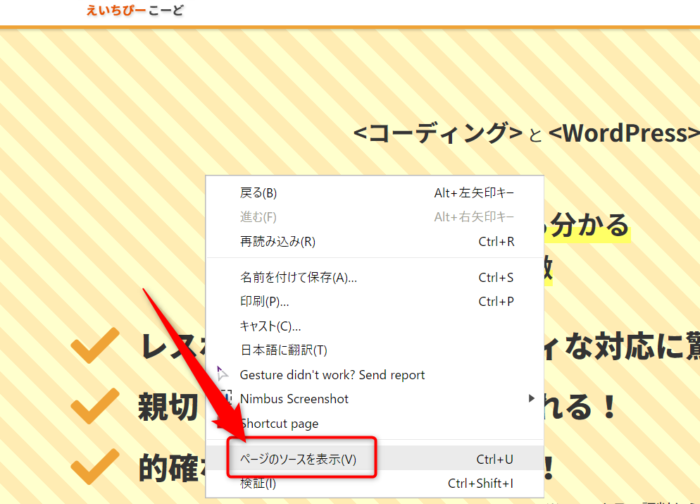700x504 pixels.
Task: Choose 再読み込み(R) to reload page
Action: tap(277, 241)
